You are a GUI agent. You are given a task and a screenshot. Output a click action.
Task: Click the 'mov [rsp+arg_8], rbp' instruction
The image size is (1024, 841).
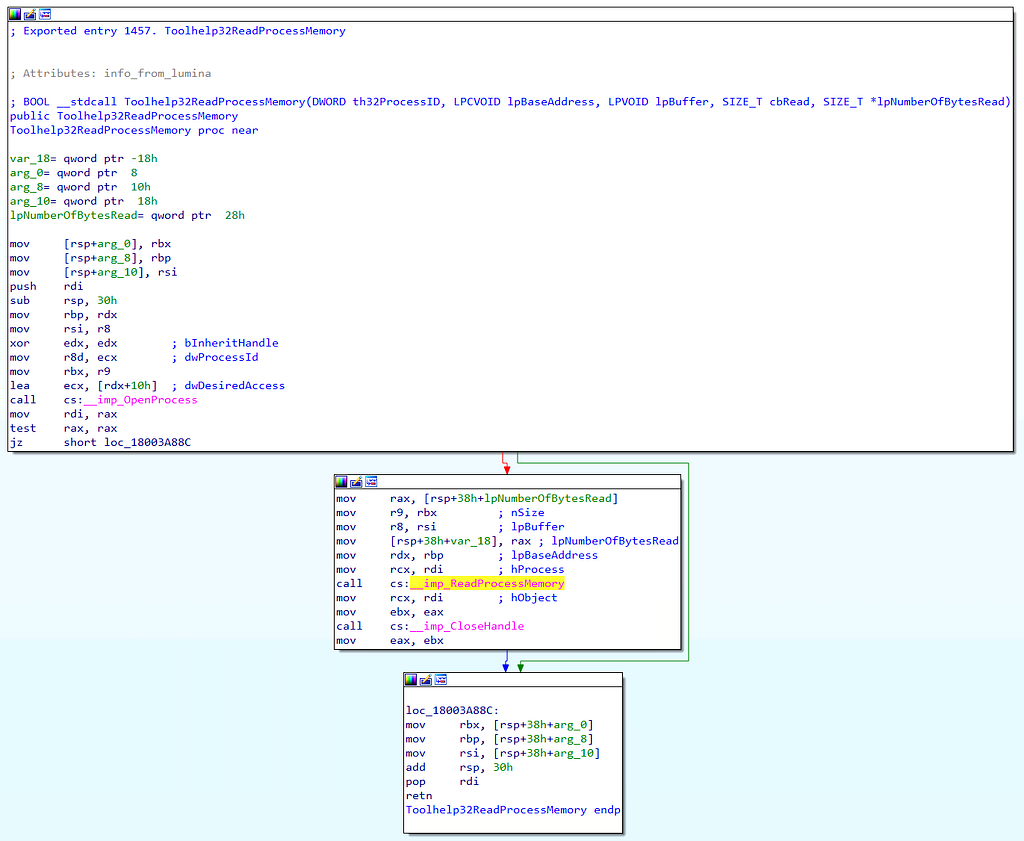pos(90,258)
